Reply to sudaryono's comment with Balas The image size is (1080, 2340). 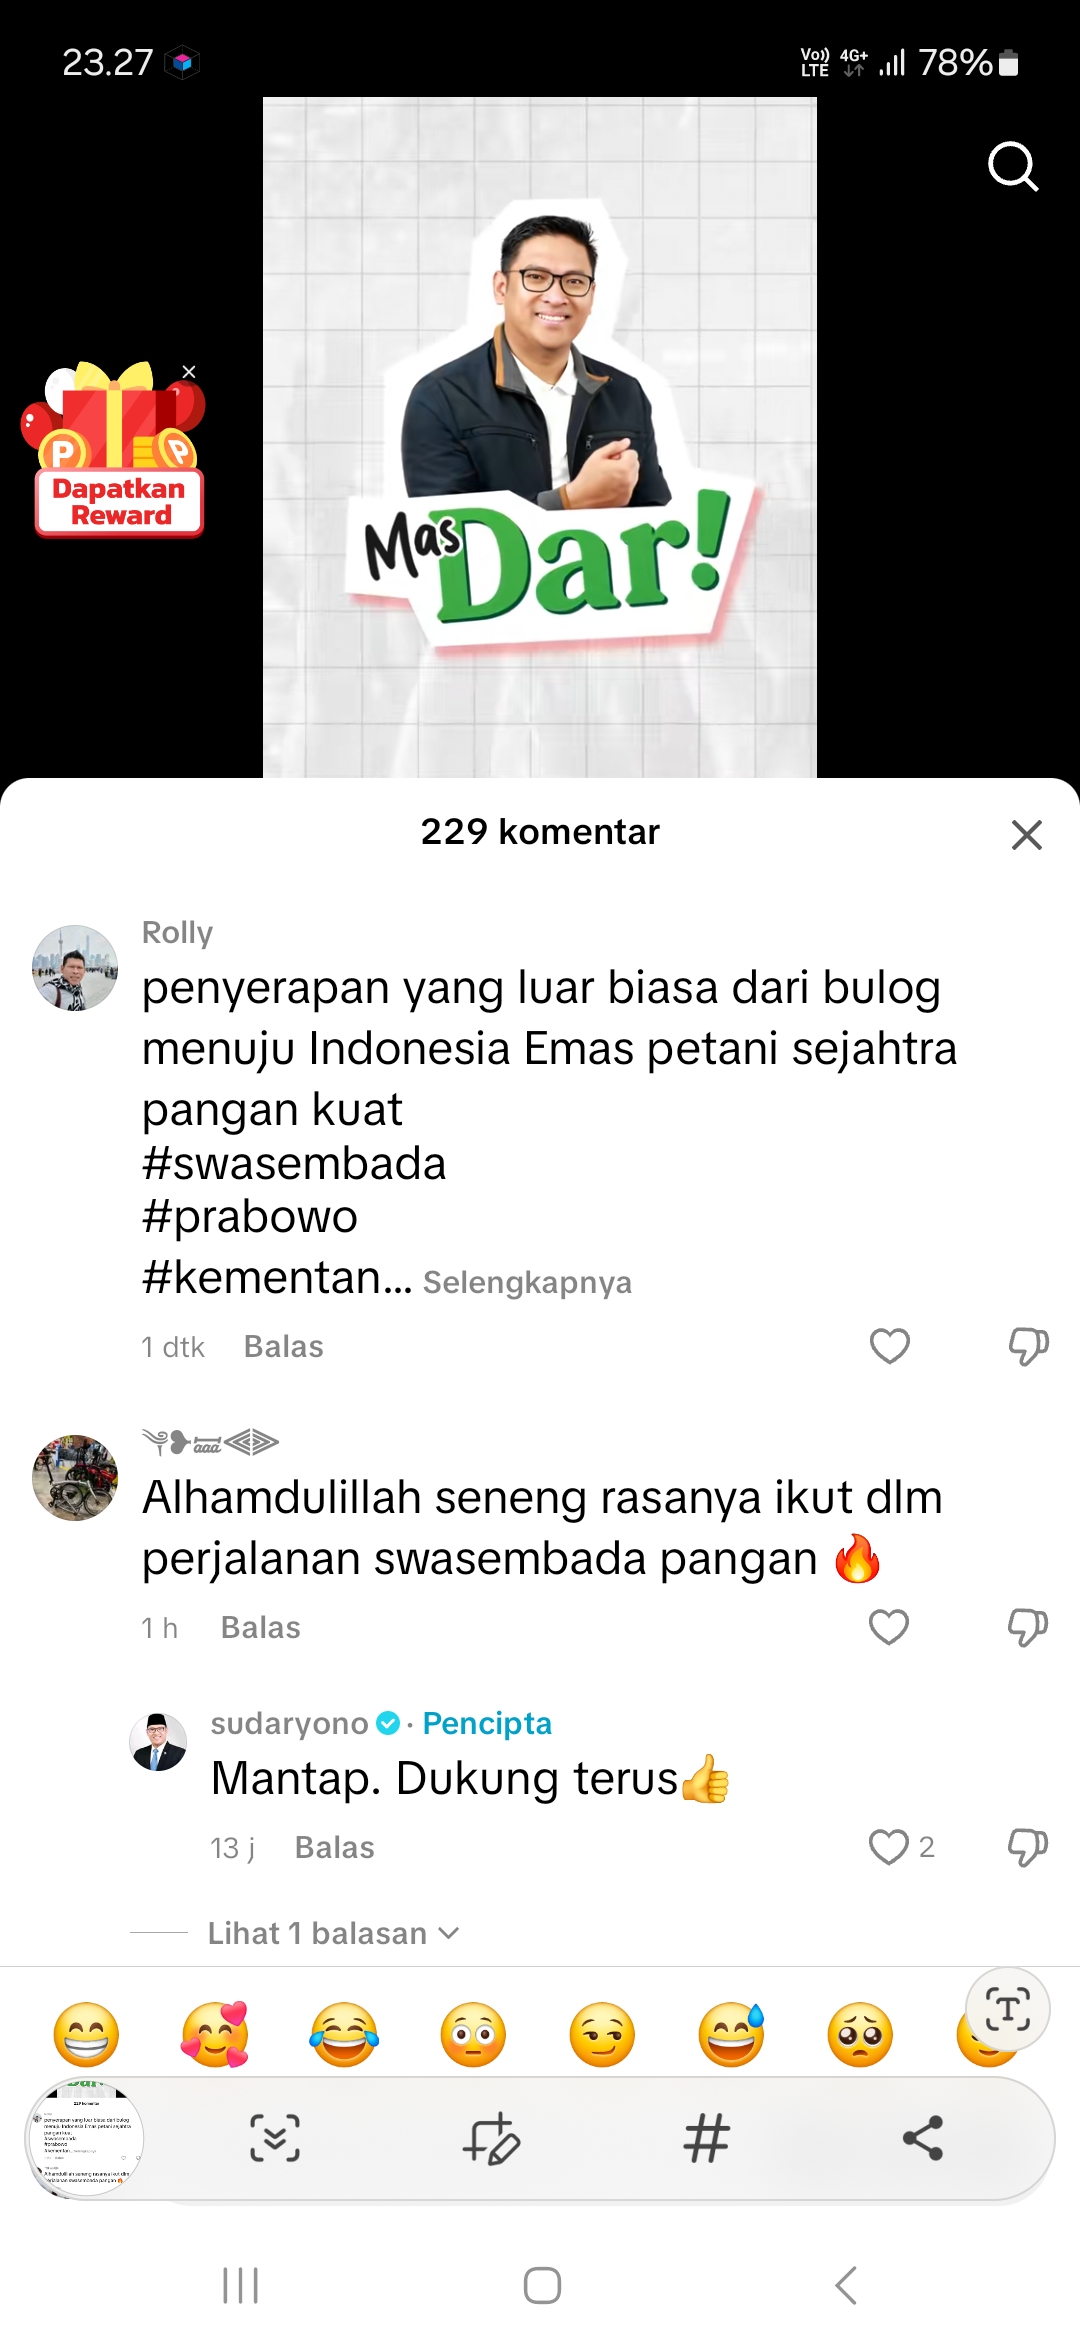(334, 1847)
